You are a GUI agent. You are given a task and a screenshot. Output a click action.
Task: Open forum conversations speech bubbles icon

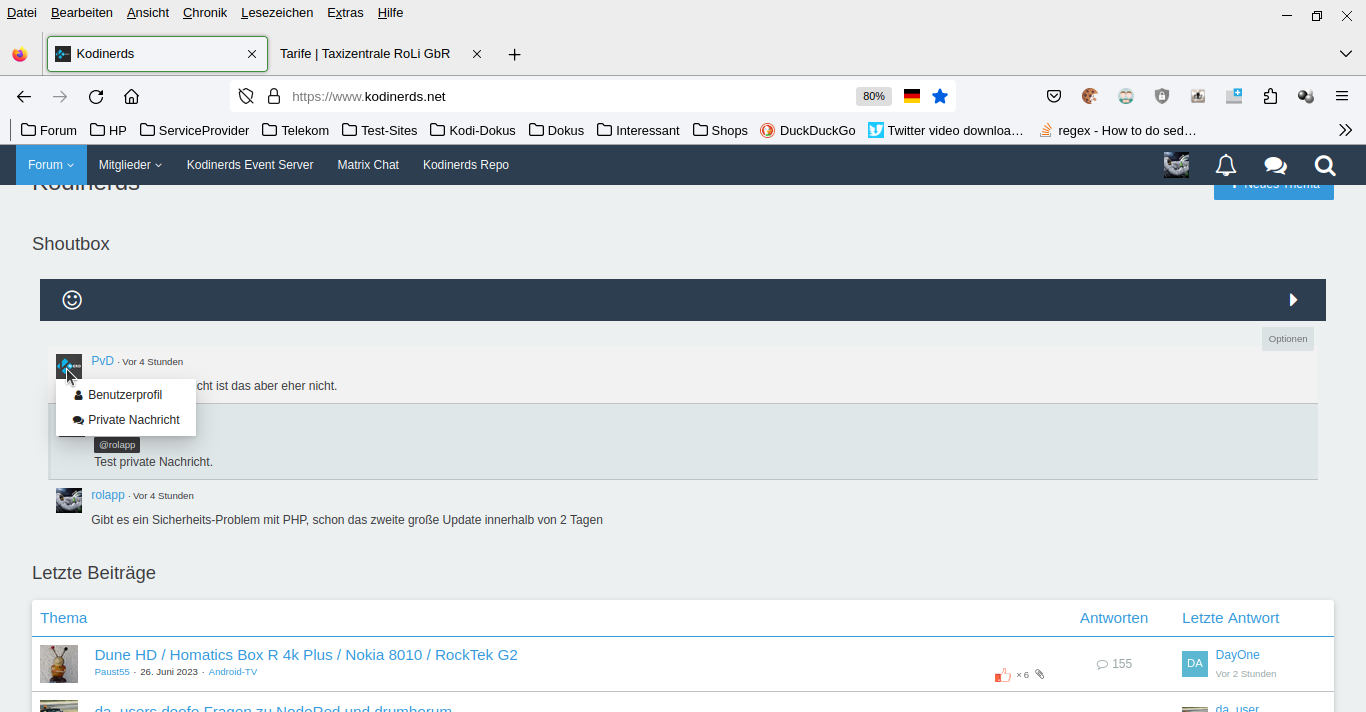1275,165
